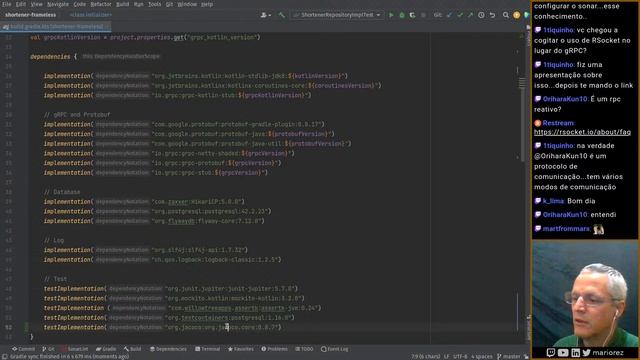The height and width of the screenshot is (360, 640).
Task: Open the Favorites tool window
Action: tap(241, 349)
